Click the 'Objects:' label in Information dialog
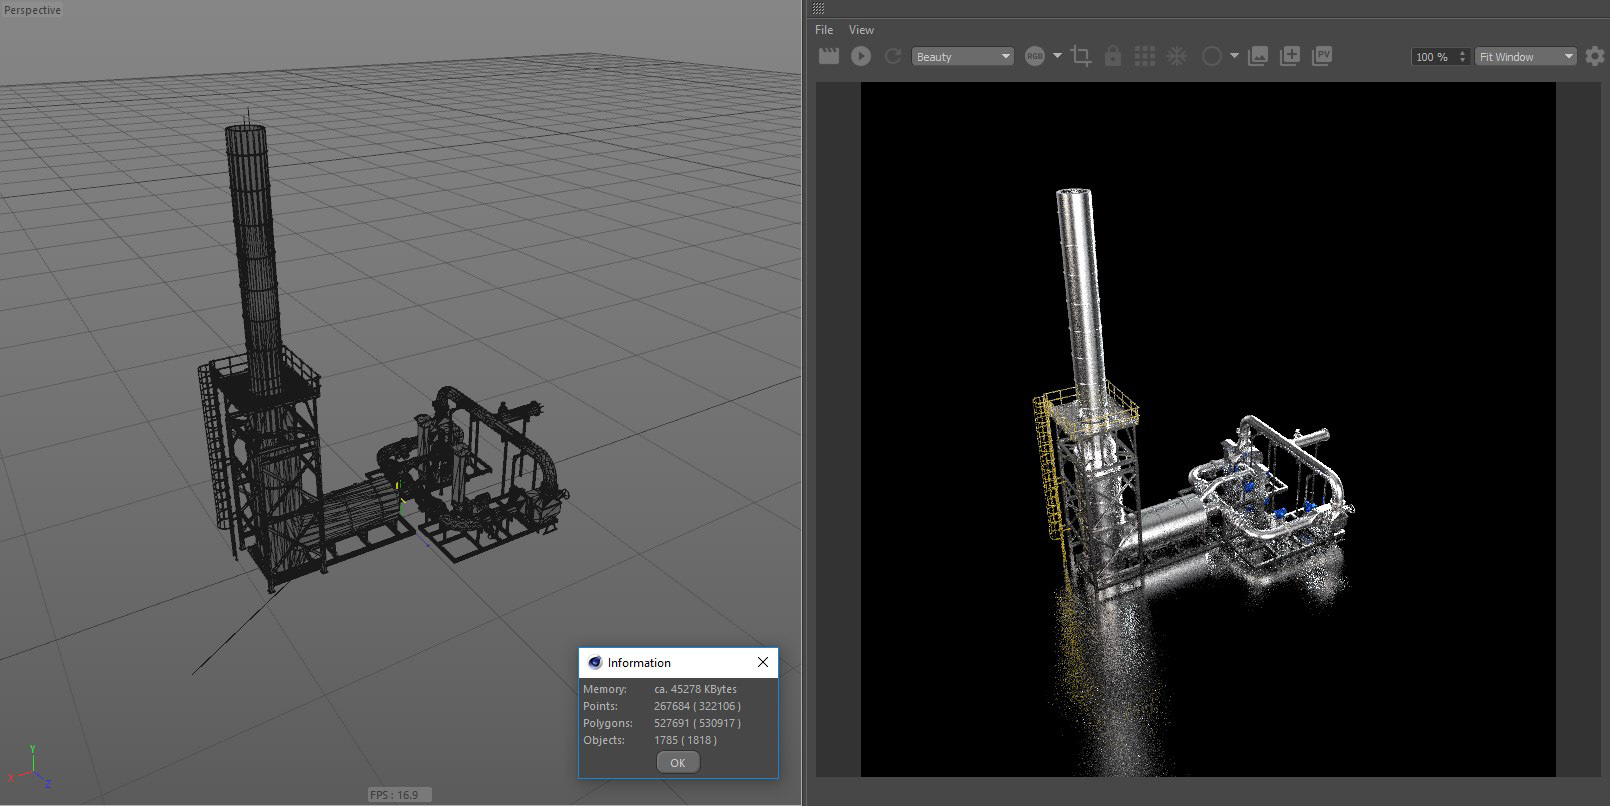The width and height of the screenshot is (1610, 806). point(604,740)
